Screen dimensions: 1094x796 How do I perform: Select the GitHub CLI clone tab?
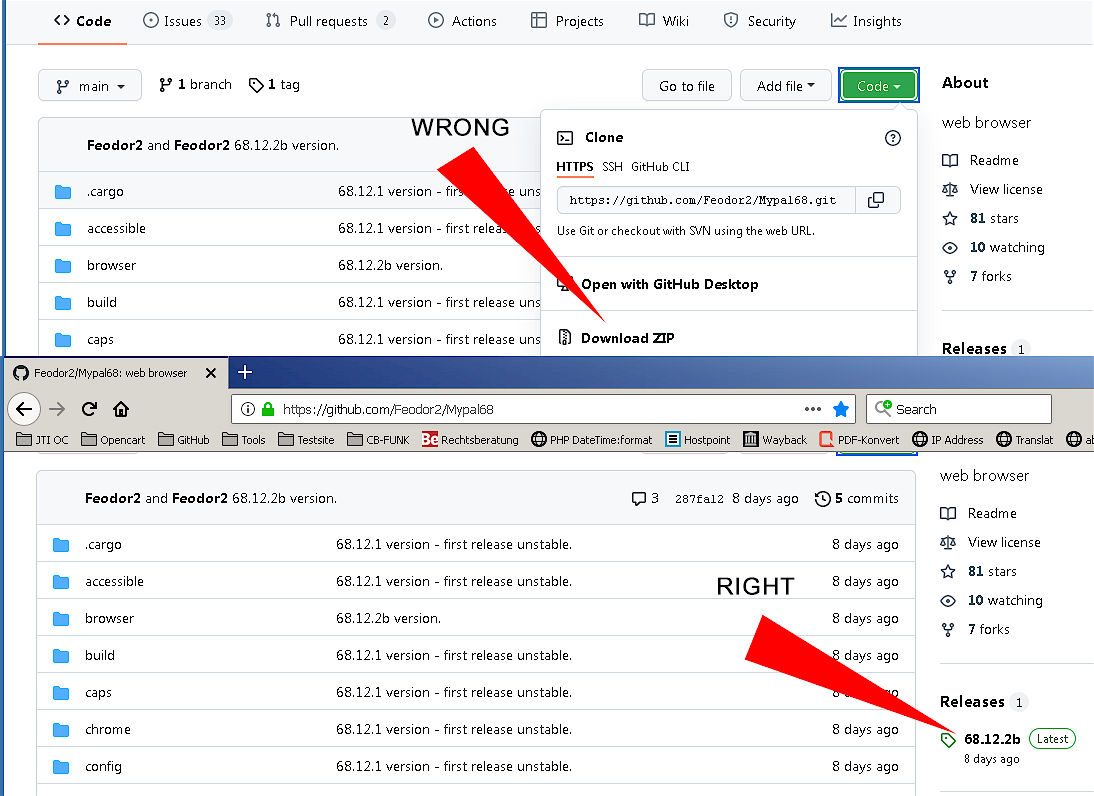coord(660,167)
